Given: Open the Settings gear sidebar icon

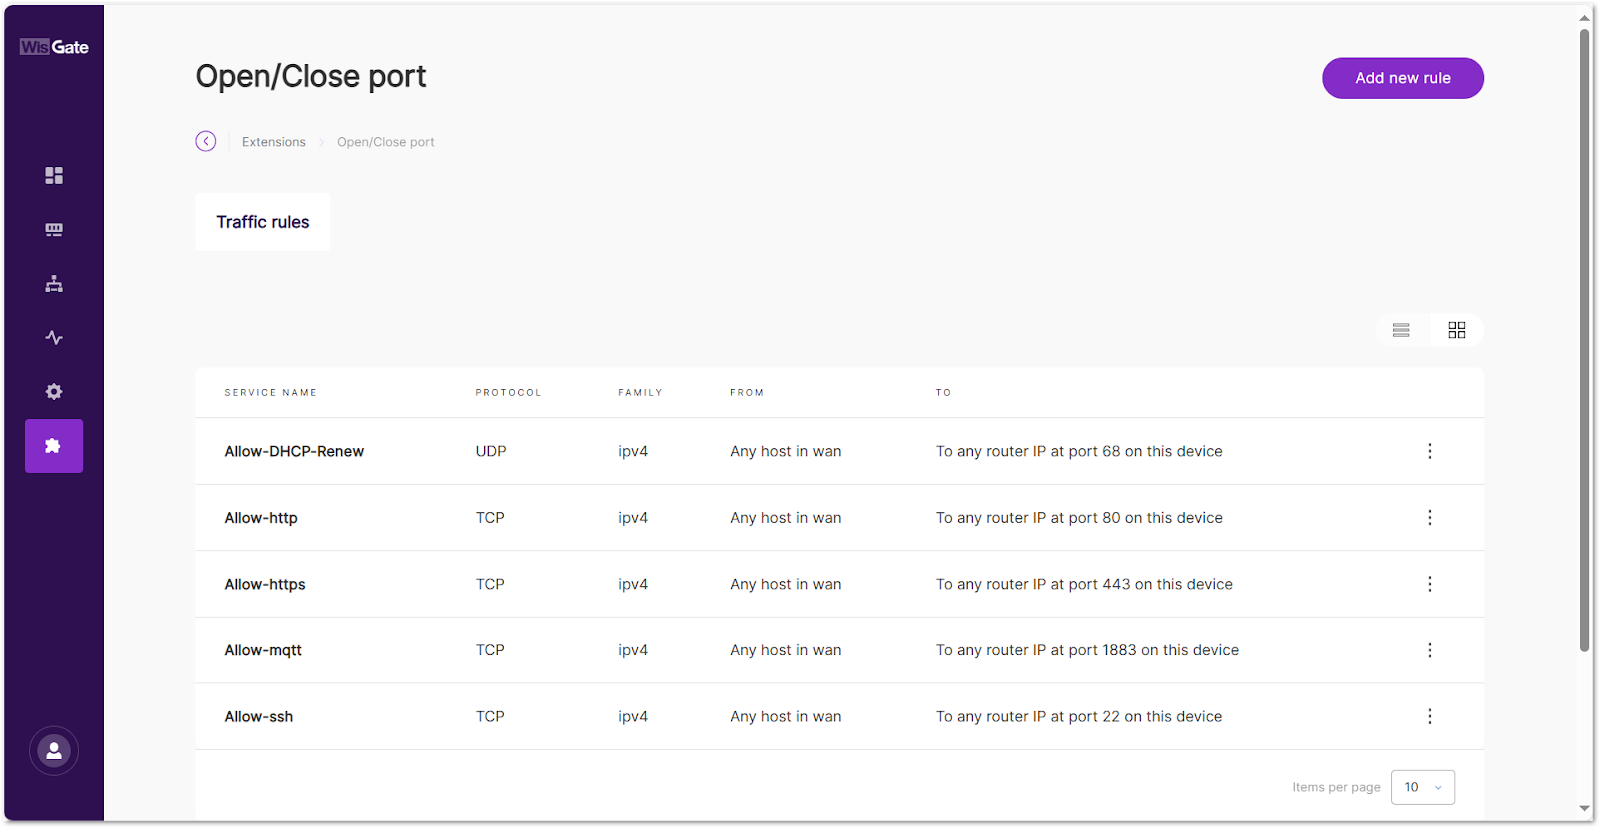Looking at the screenshot, I should [x=54, y=392].
